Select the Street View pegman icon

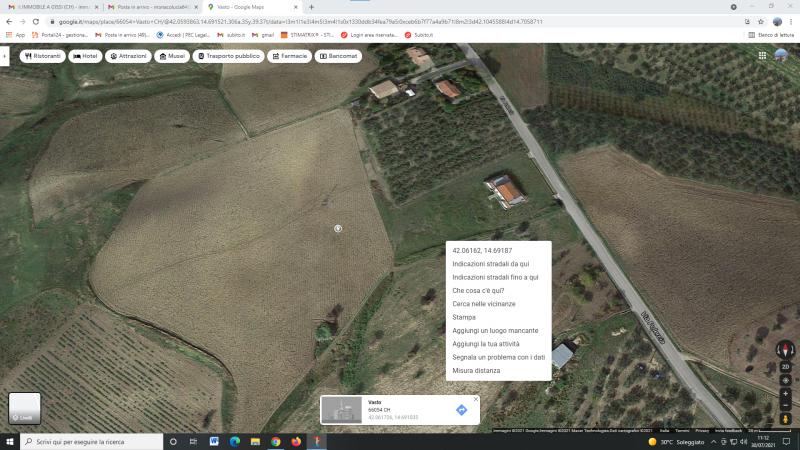(785, 418)
